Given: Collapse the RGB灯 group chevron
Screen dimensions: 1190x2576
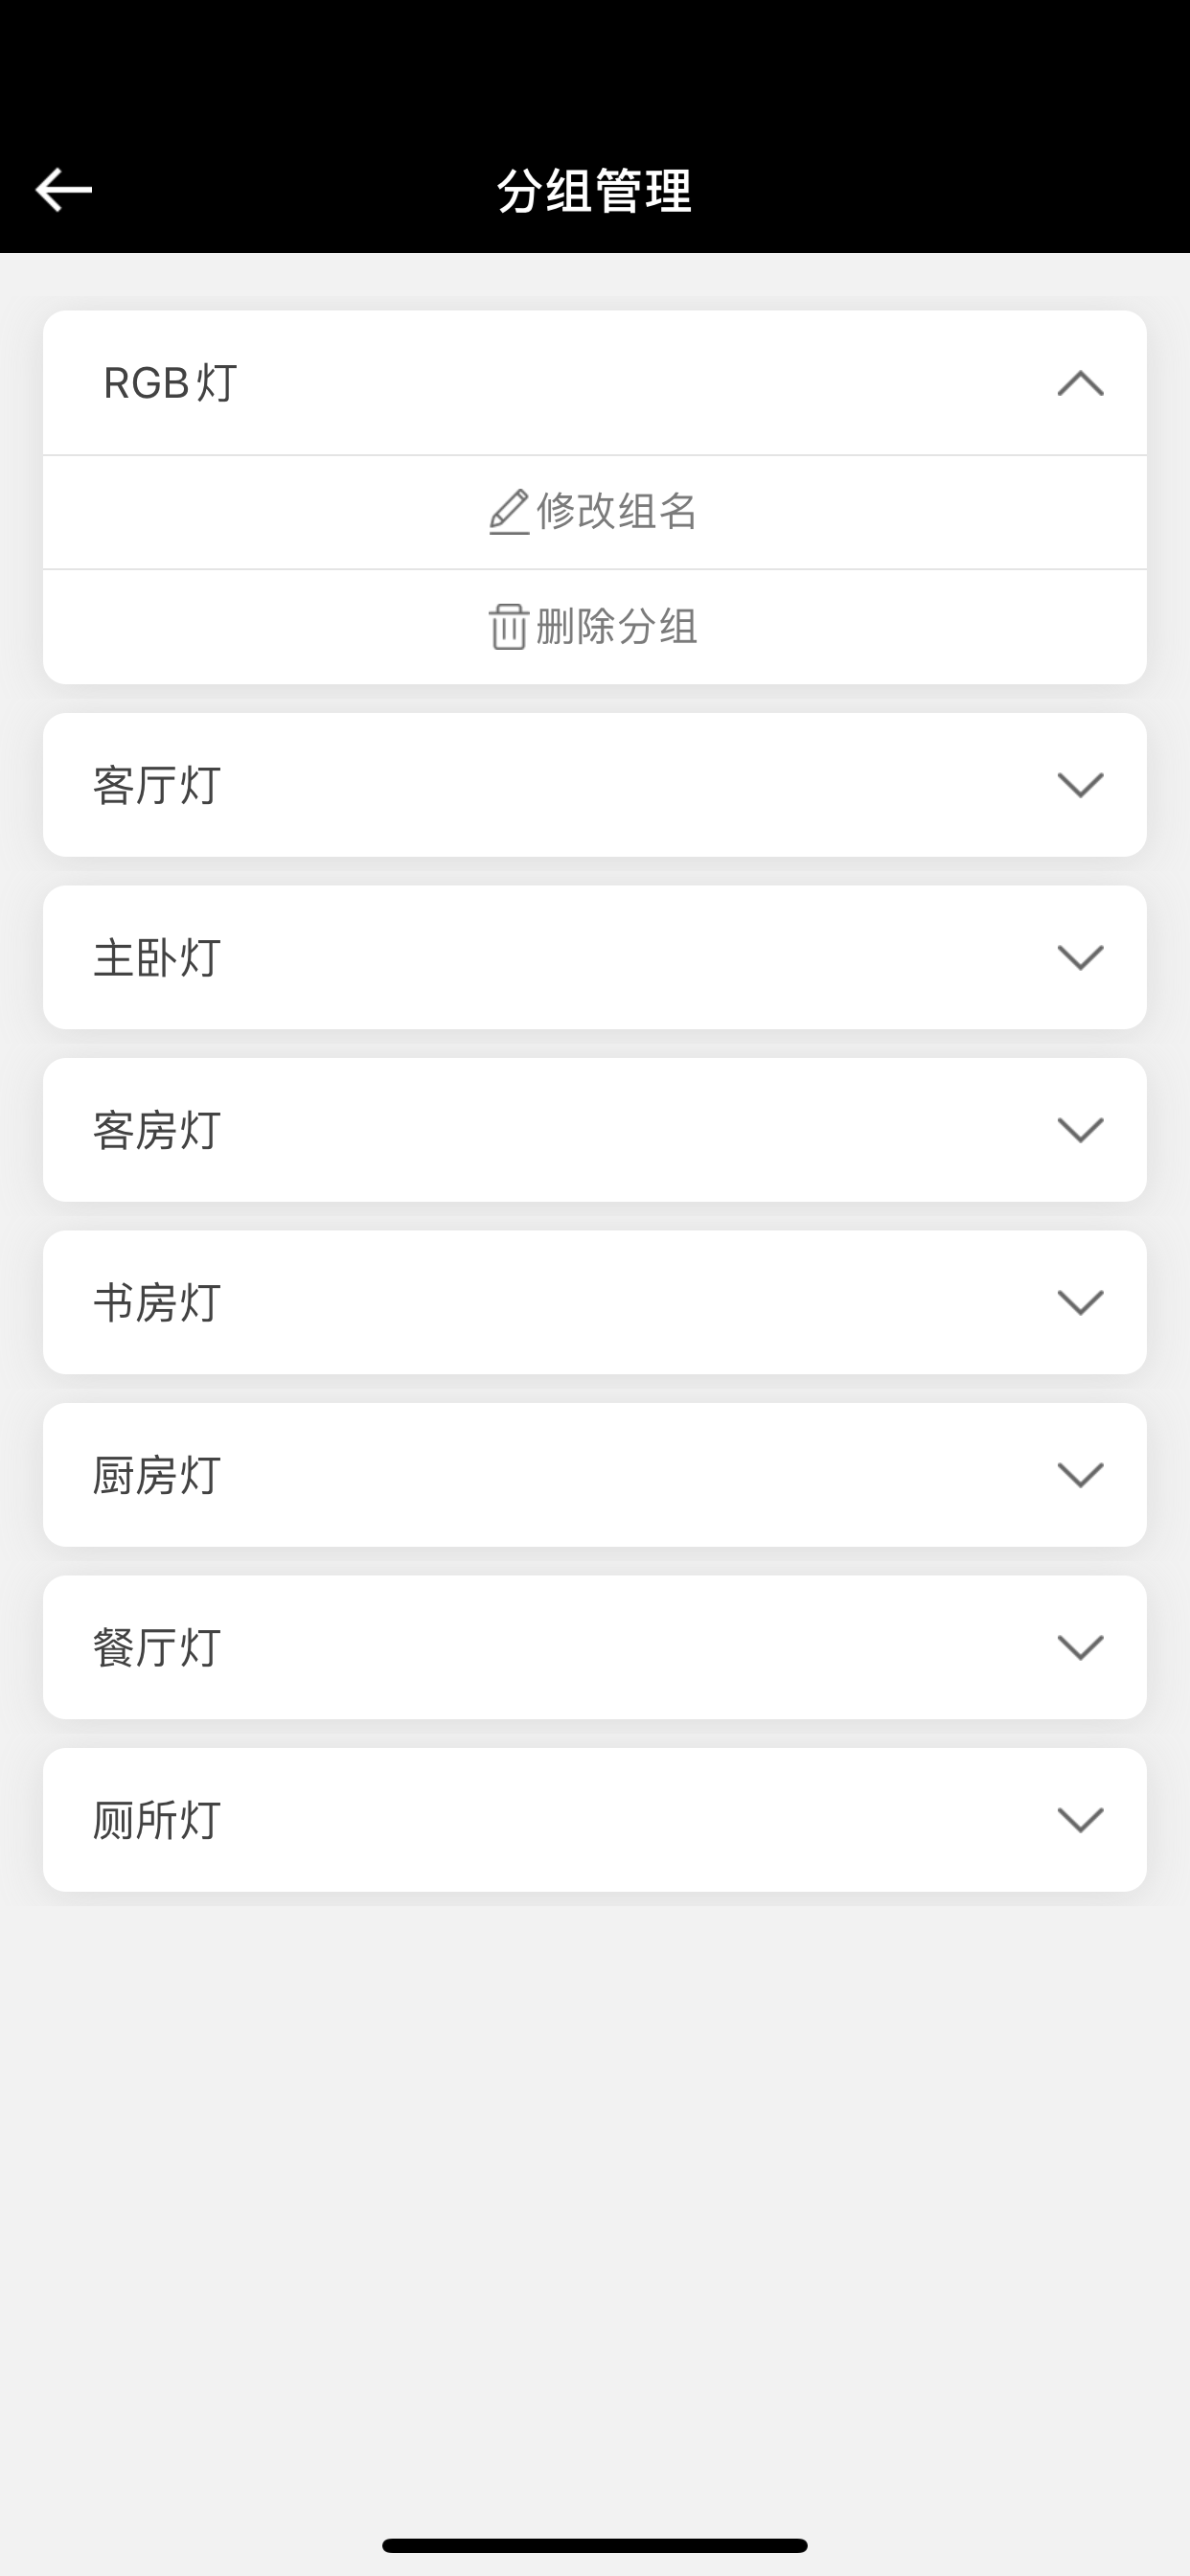Looking at the screenshot, I should pos(1080,383).
